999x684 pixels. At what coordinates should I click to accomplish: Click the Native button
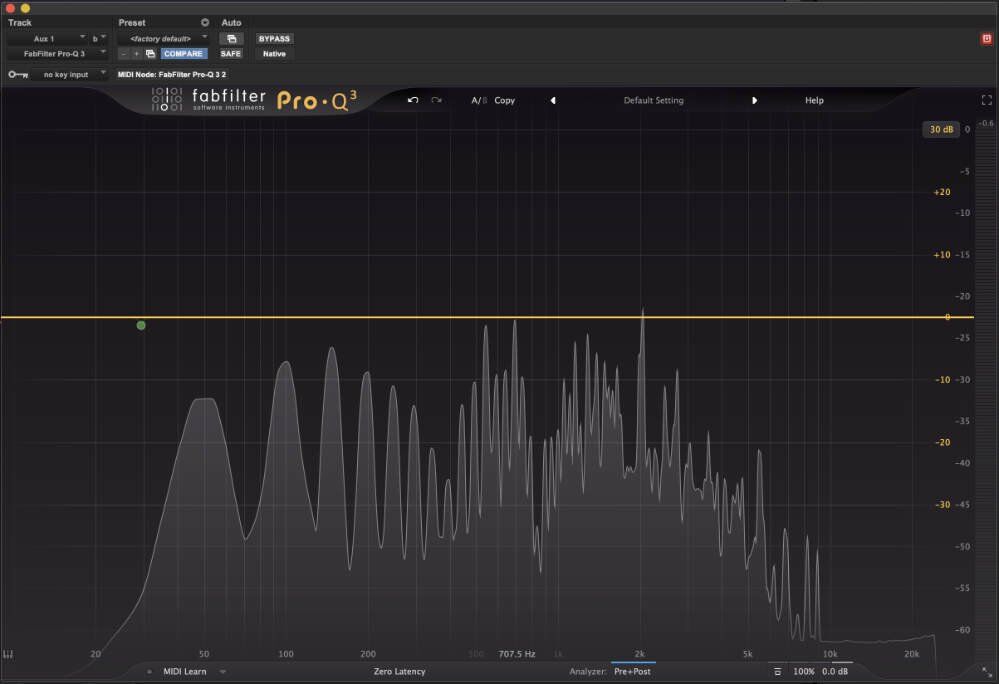point(274,53)
